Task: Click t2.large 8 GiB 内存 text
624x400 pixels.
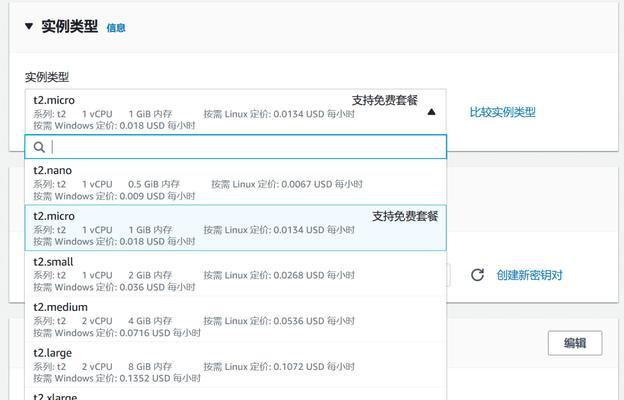Action: [150, 367]
